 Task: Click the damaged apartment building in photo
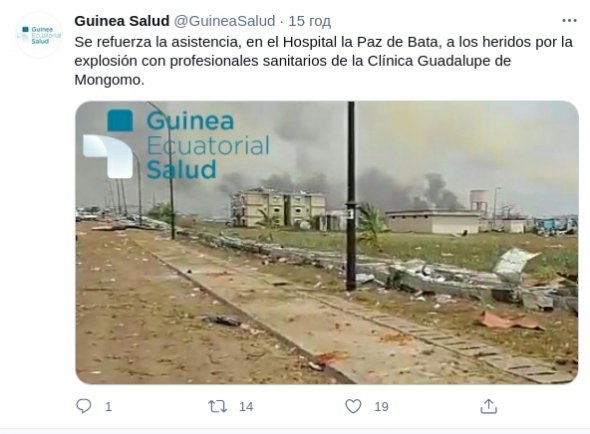coord(278,207)
